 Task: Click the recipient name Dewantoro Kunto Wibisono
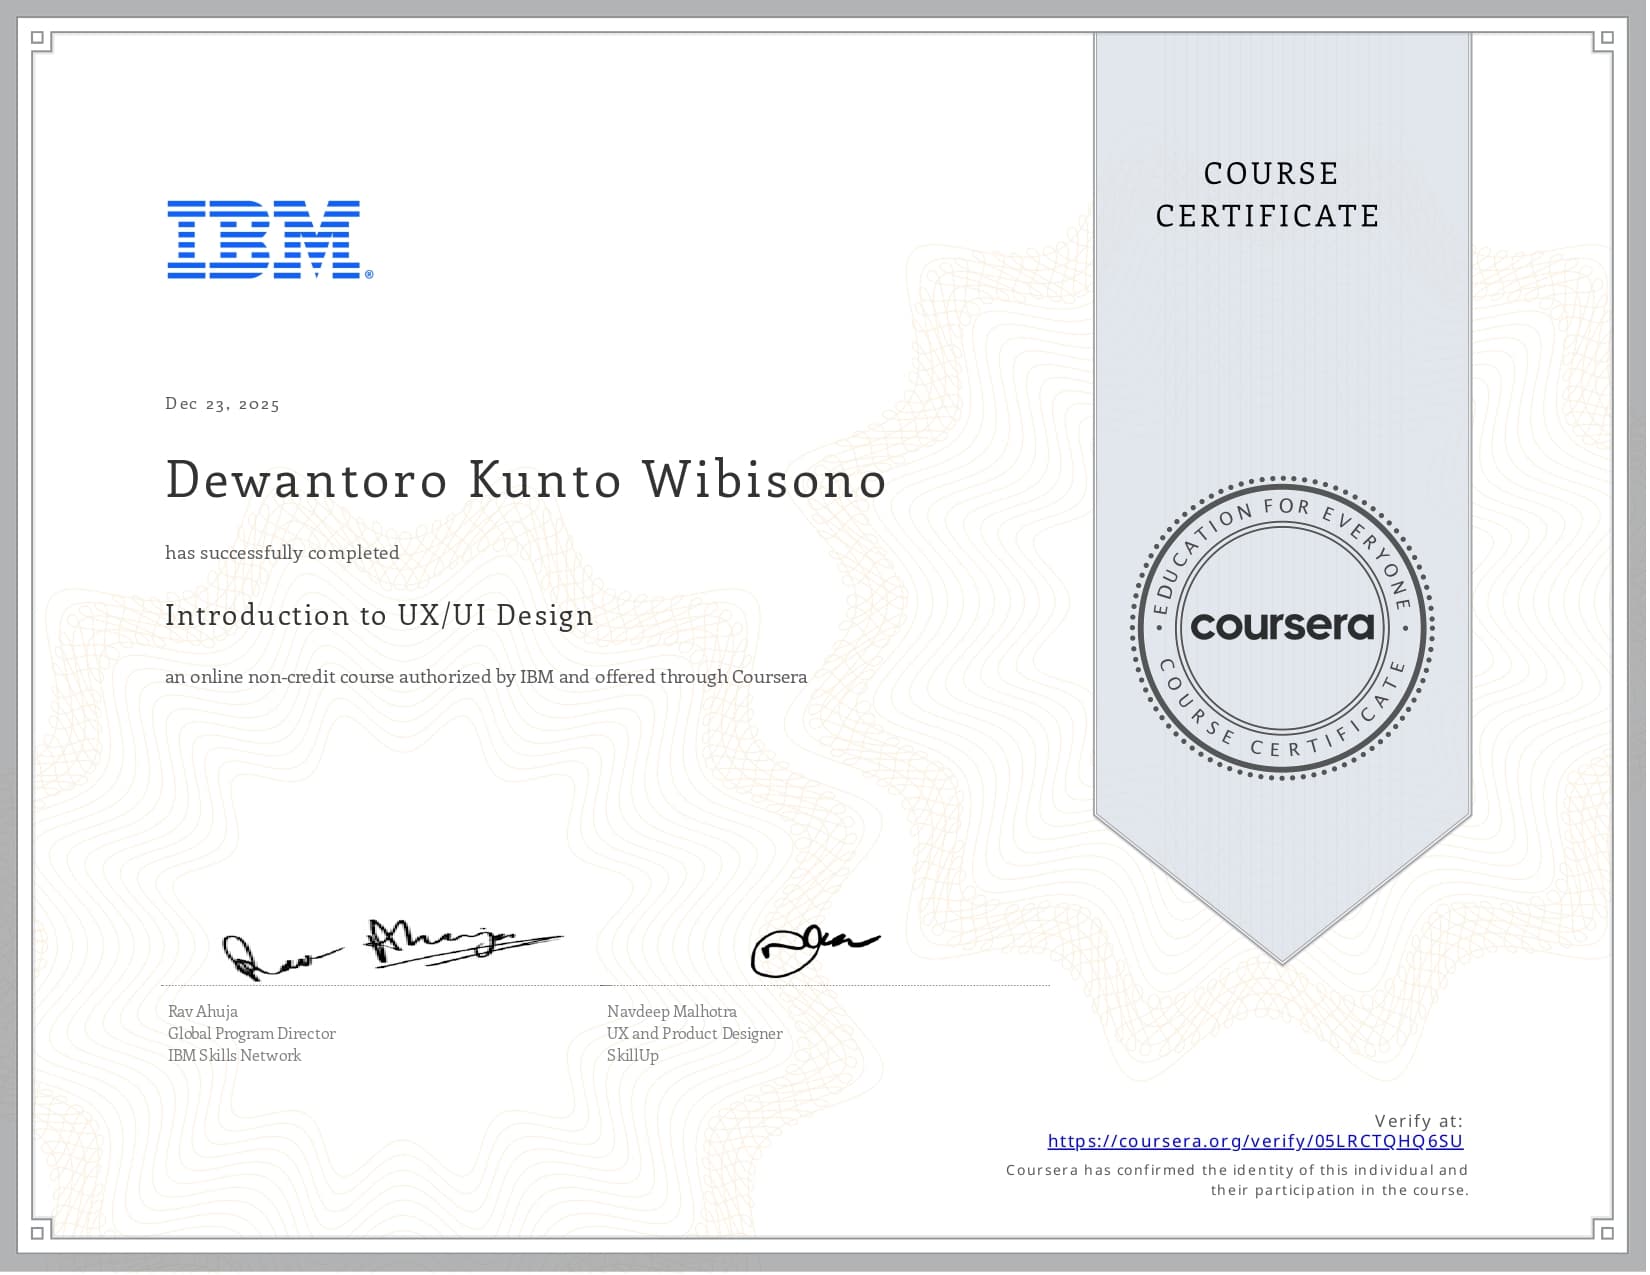click(x=526, y=480)
